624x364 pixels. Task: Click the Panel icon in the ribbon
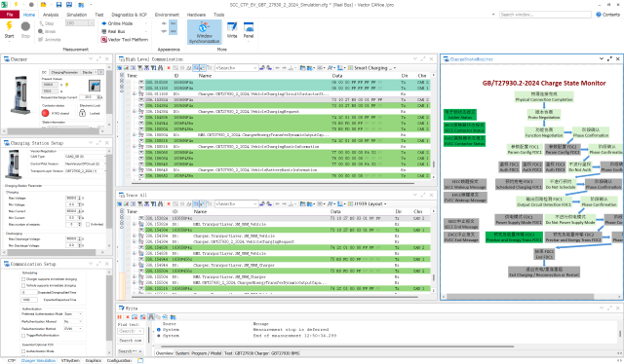249,27
